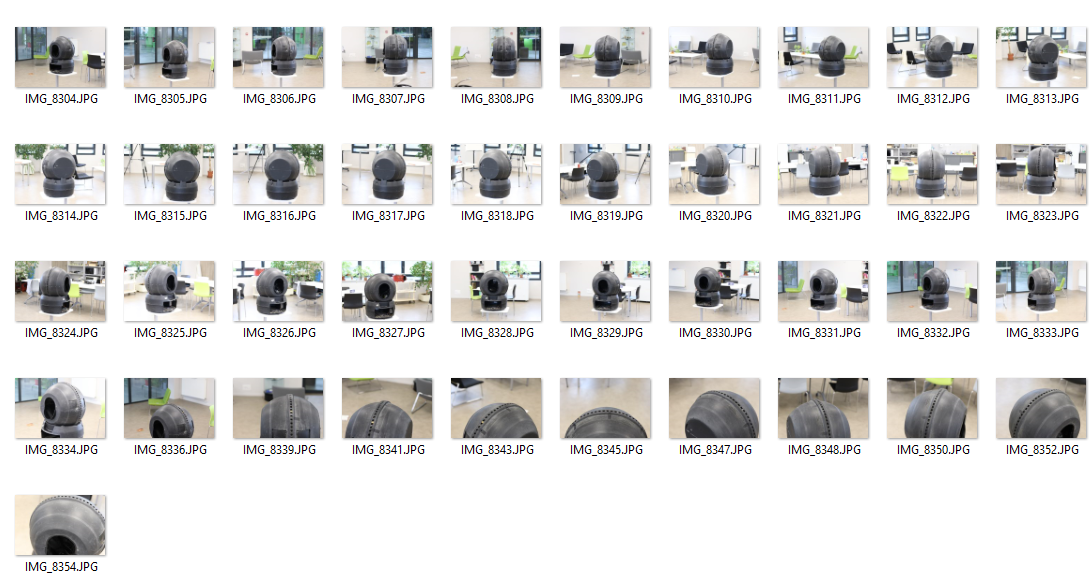Image resolution: width=1091 pixels, height=583 pixels.
Task: Click the IMG_8323.JPG name label
Action: point(1042,216)
